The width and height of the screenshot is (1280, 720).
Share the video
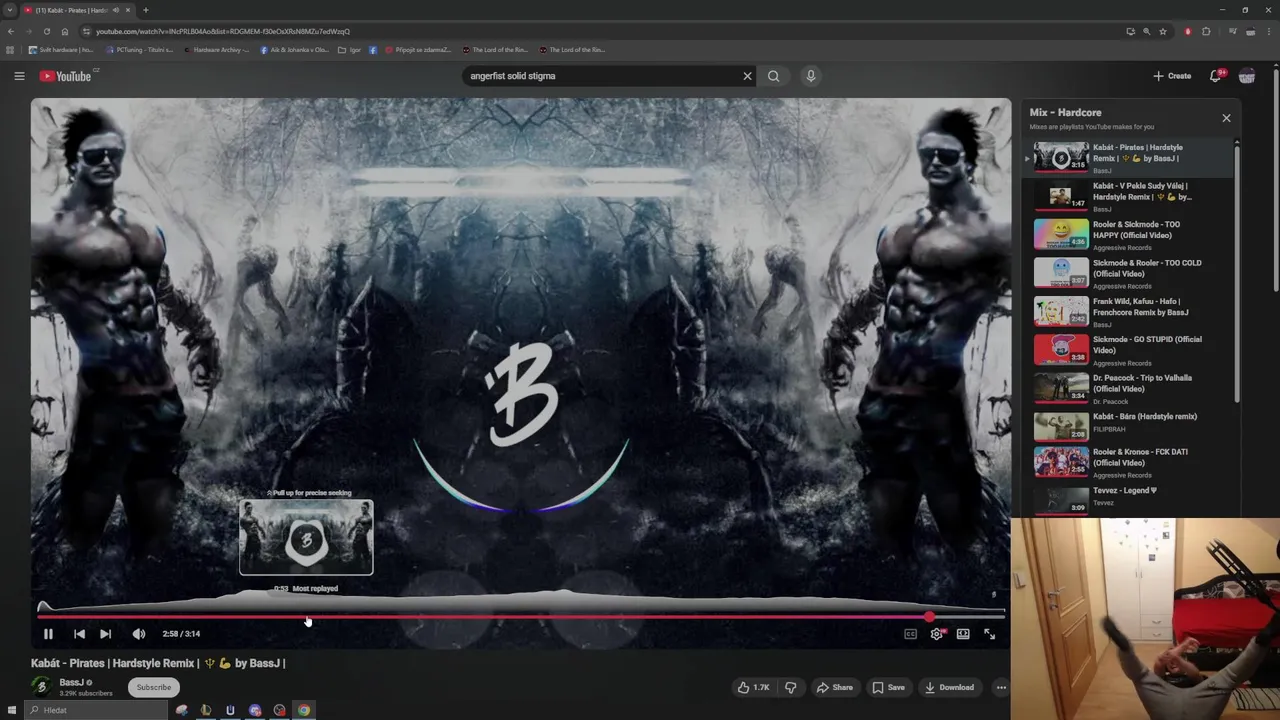pos(835,687)
